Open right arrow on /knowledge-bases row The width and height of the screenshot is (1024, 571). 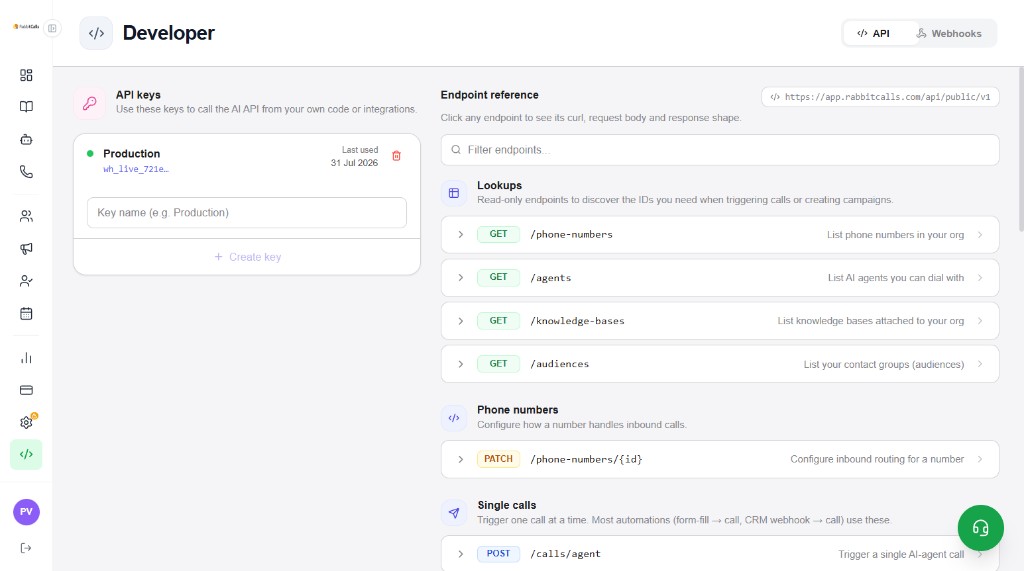click(980, 321)
